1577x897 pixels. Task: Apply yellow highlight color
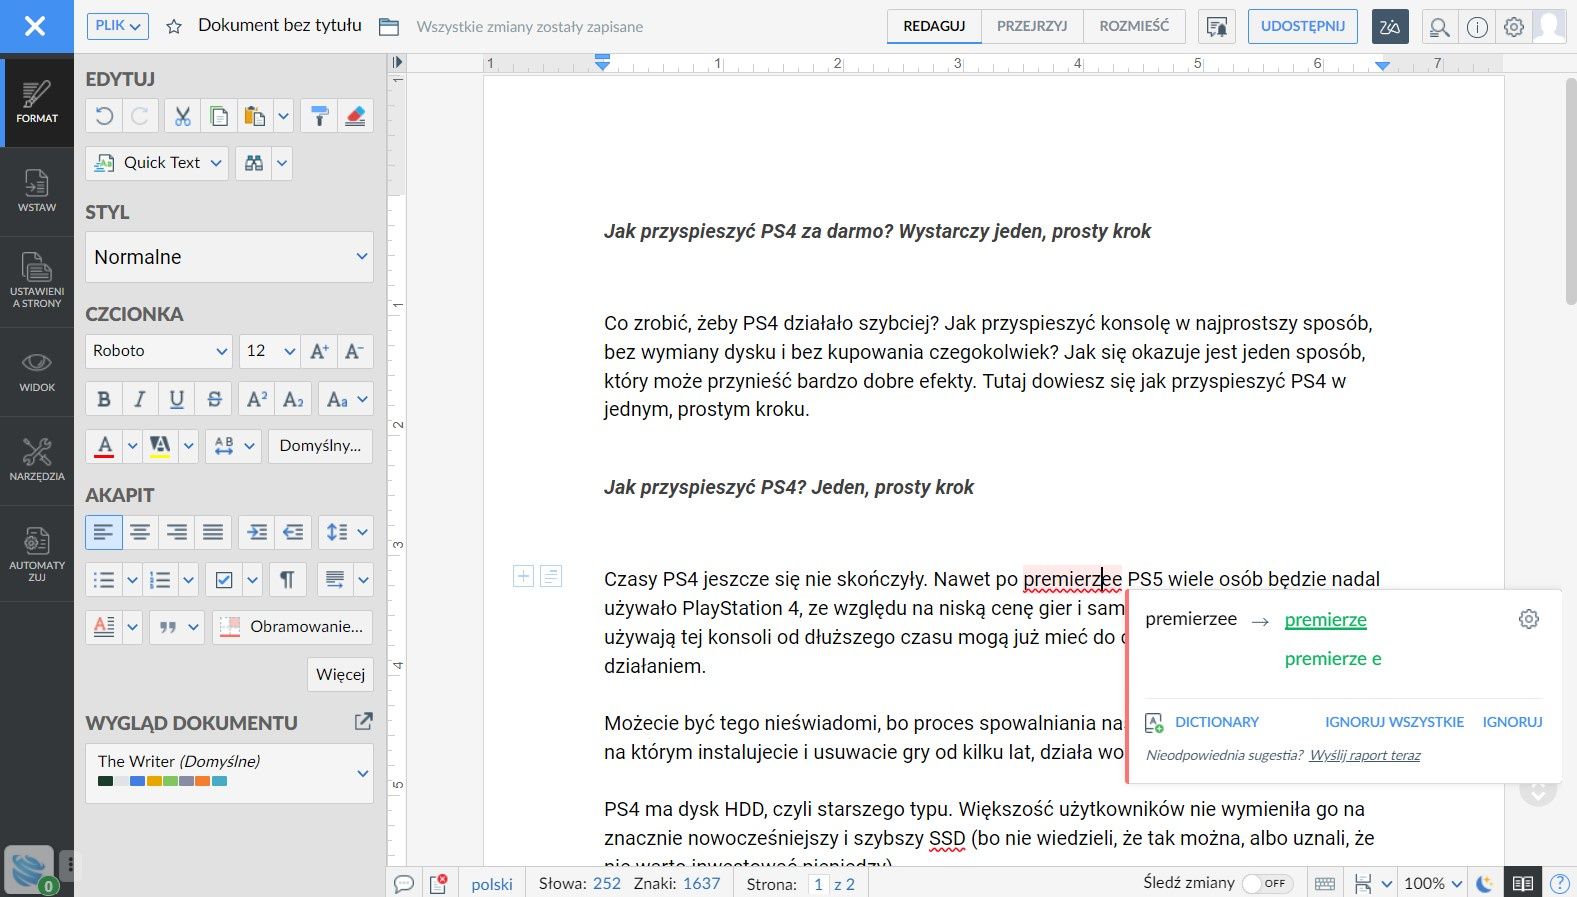pyautogui.click(x=160, y=446)
